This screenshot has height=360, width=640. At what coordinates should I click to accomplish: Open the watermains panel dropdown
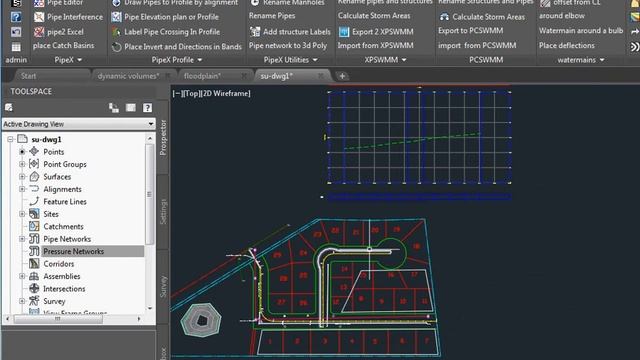581,60
